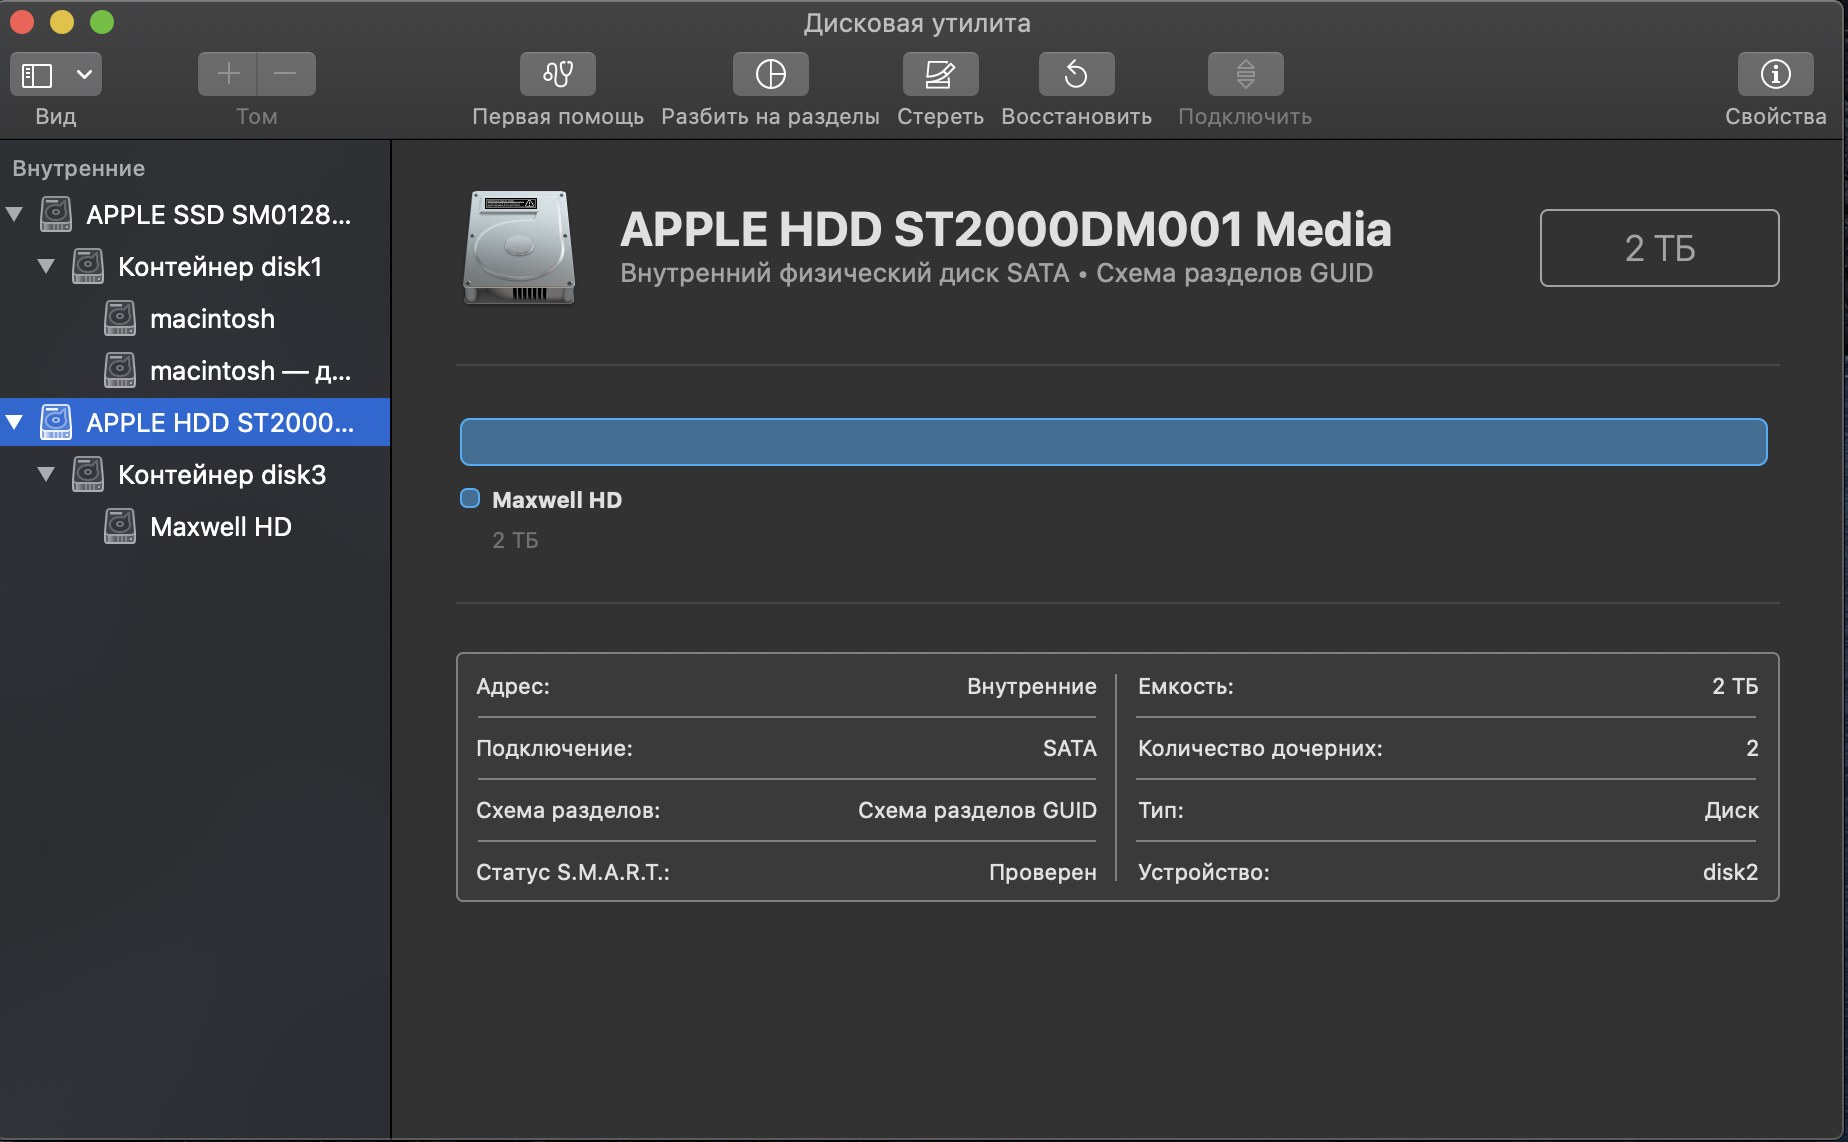
Task: Collapse the Контейнер disk3 tree
Action: (46, 474)
